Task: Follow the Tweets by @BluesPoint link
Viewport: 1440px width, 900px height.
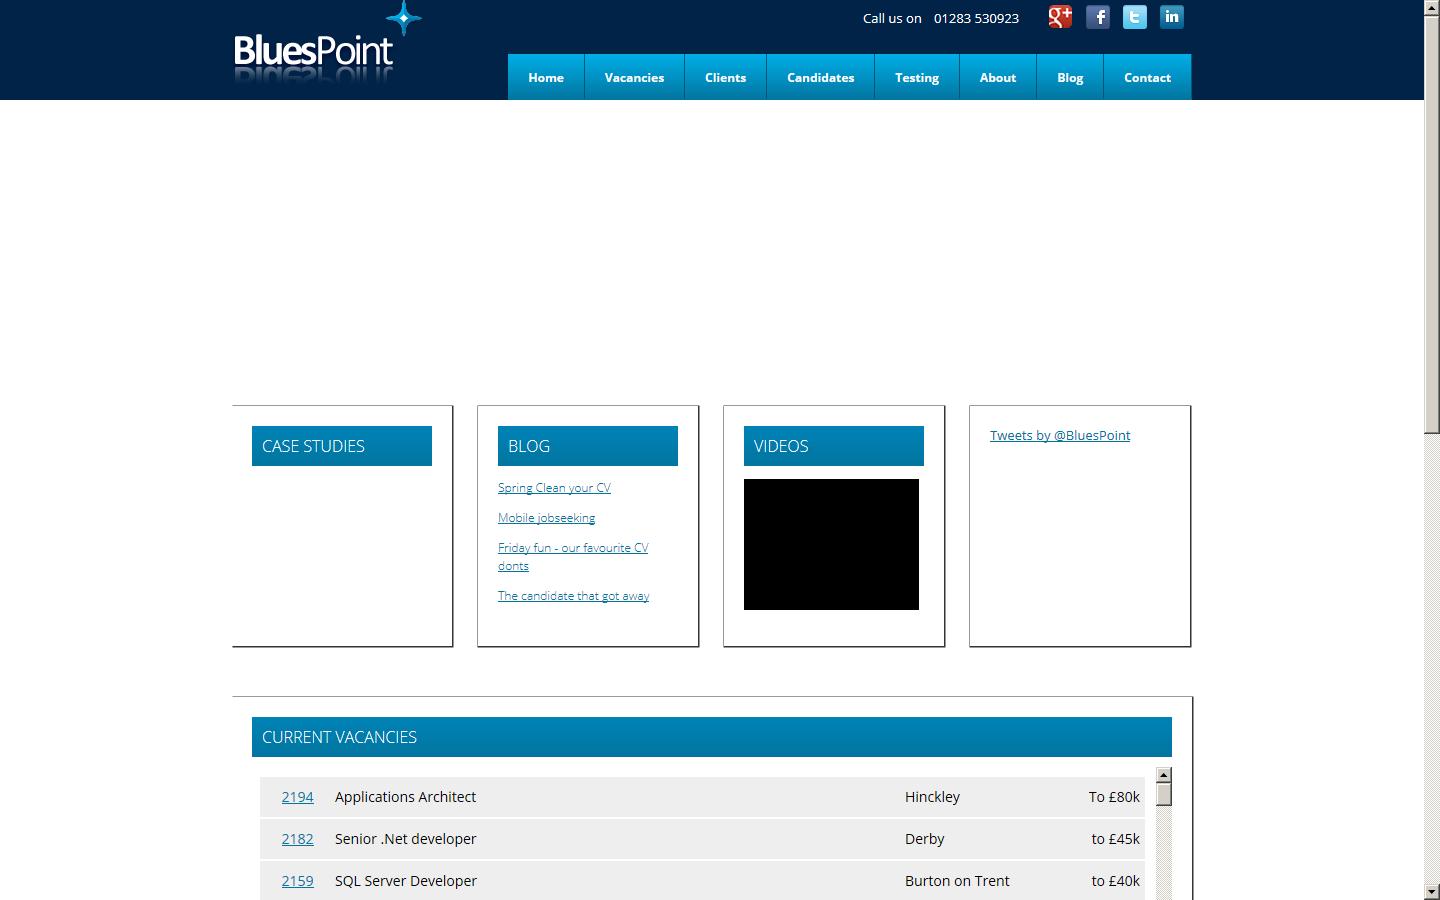Action: 1059,435
